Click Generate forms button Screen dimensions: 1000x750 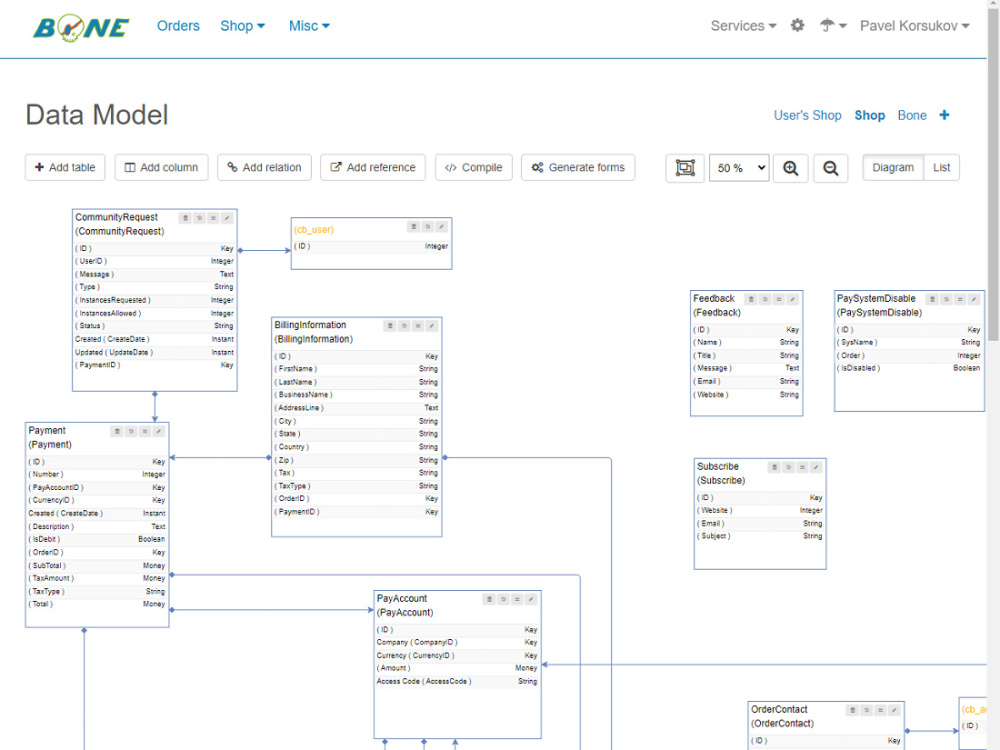pyautogui.click(x=578, y=168)
